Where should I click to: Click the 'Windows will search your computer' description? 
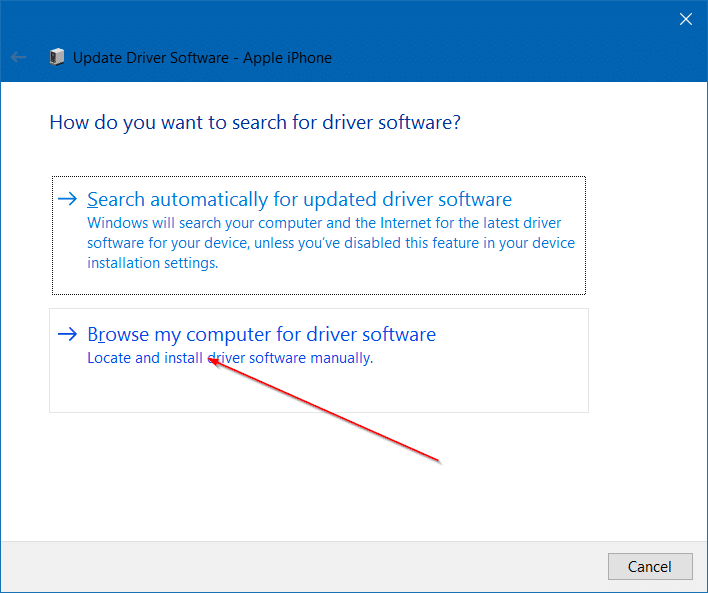click(x=331, y=243)
